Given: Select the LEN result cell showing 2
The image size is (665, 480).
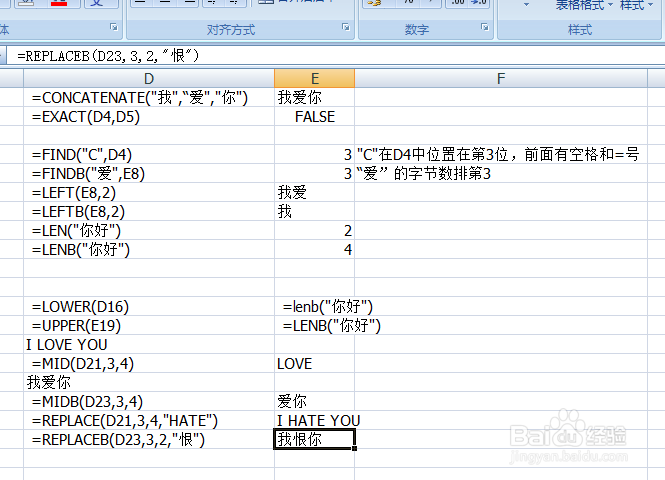Looking at the screenshot, I should pos(314,231).
